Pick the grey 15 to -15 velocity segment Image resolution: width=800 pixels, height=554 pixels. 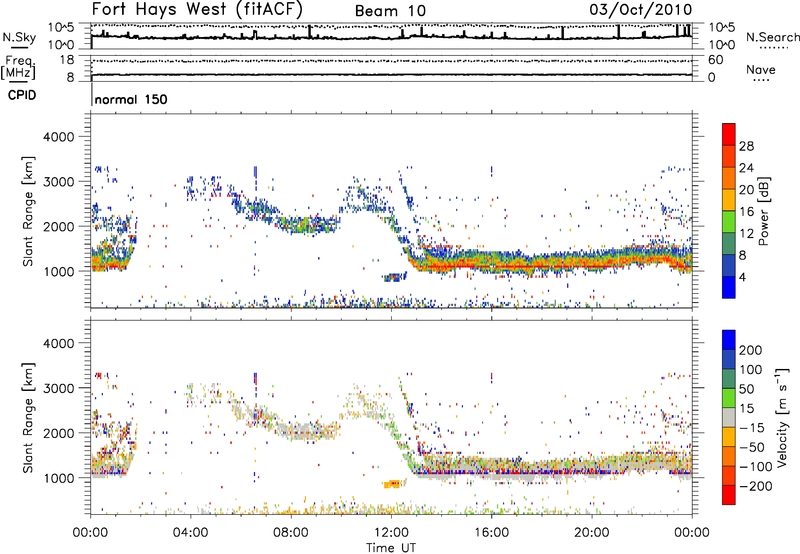click(x=729, y=418)
